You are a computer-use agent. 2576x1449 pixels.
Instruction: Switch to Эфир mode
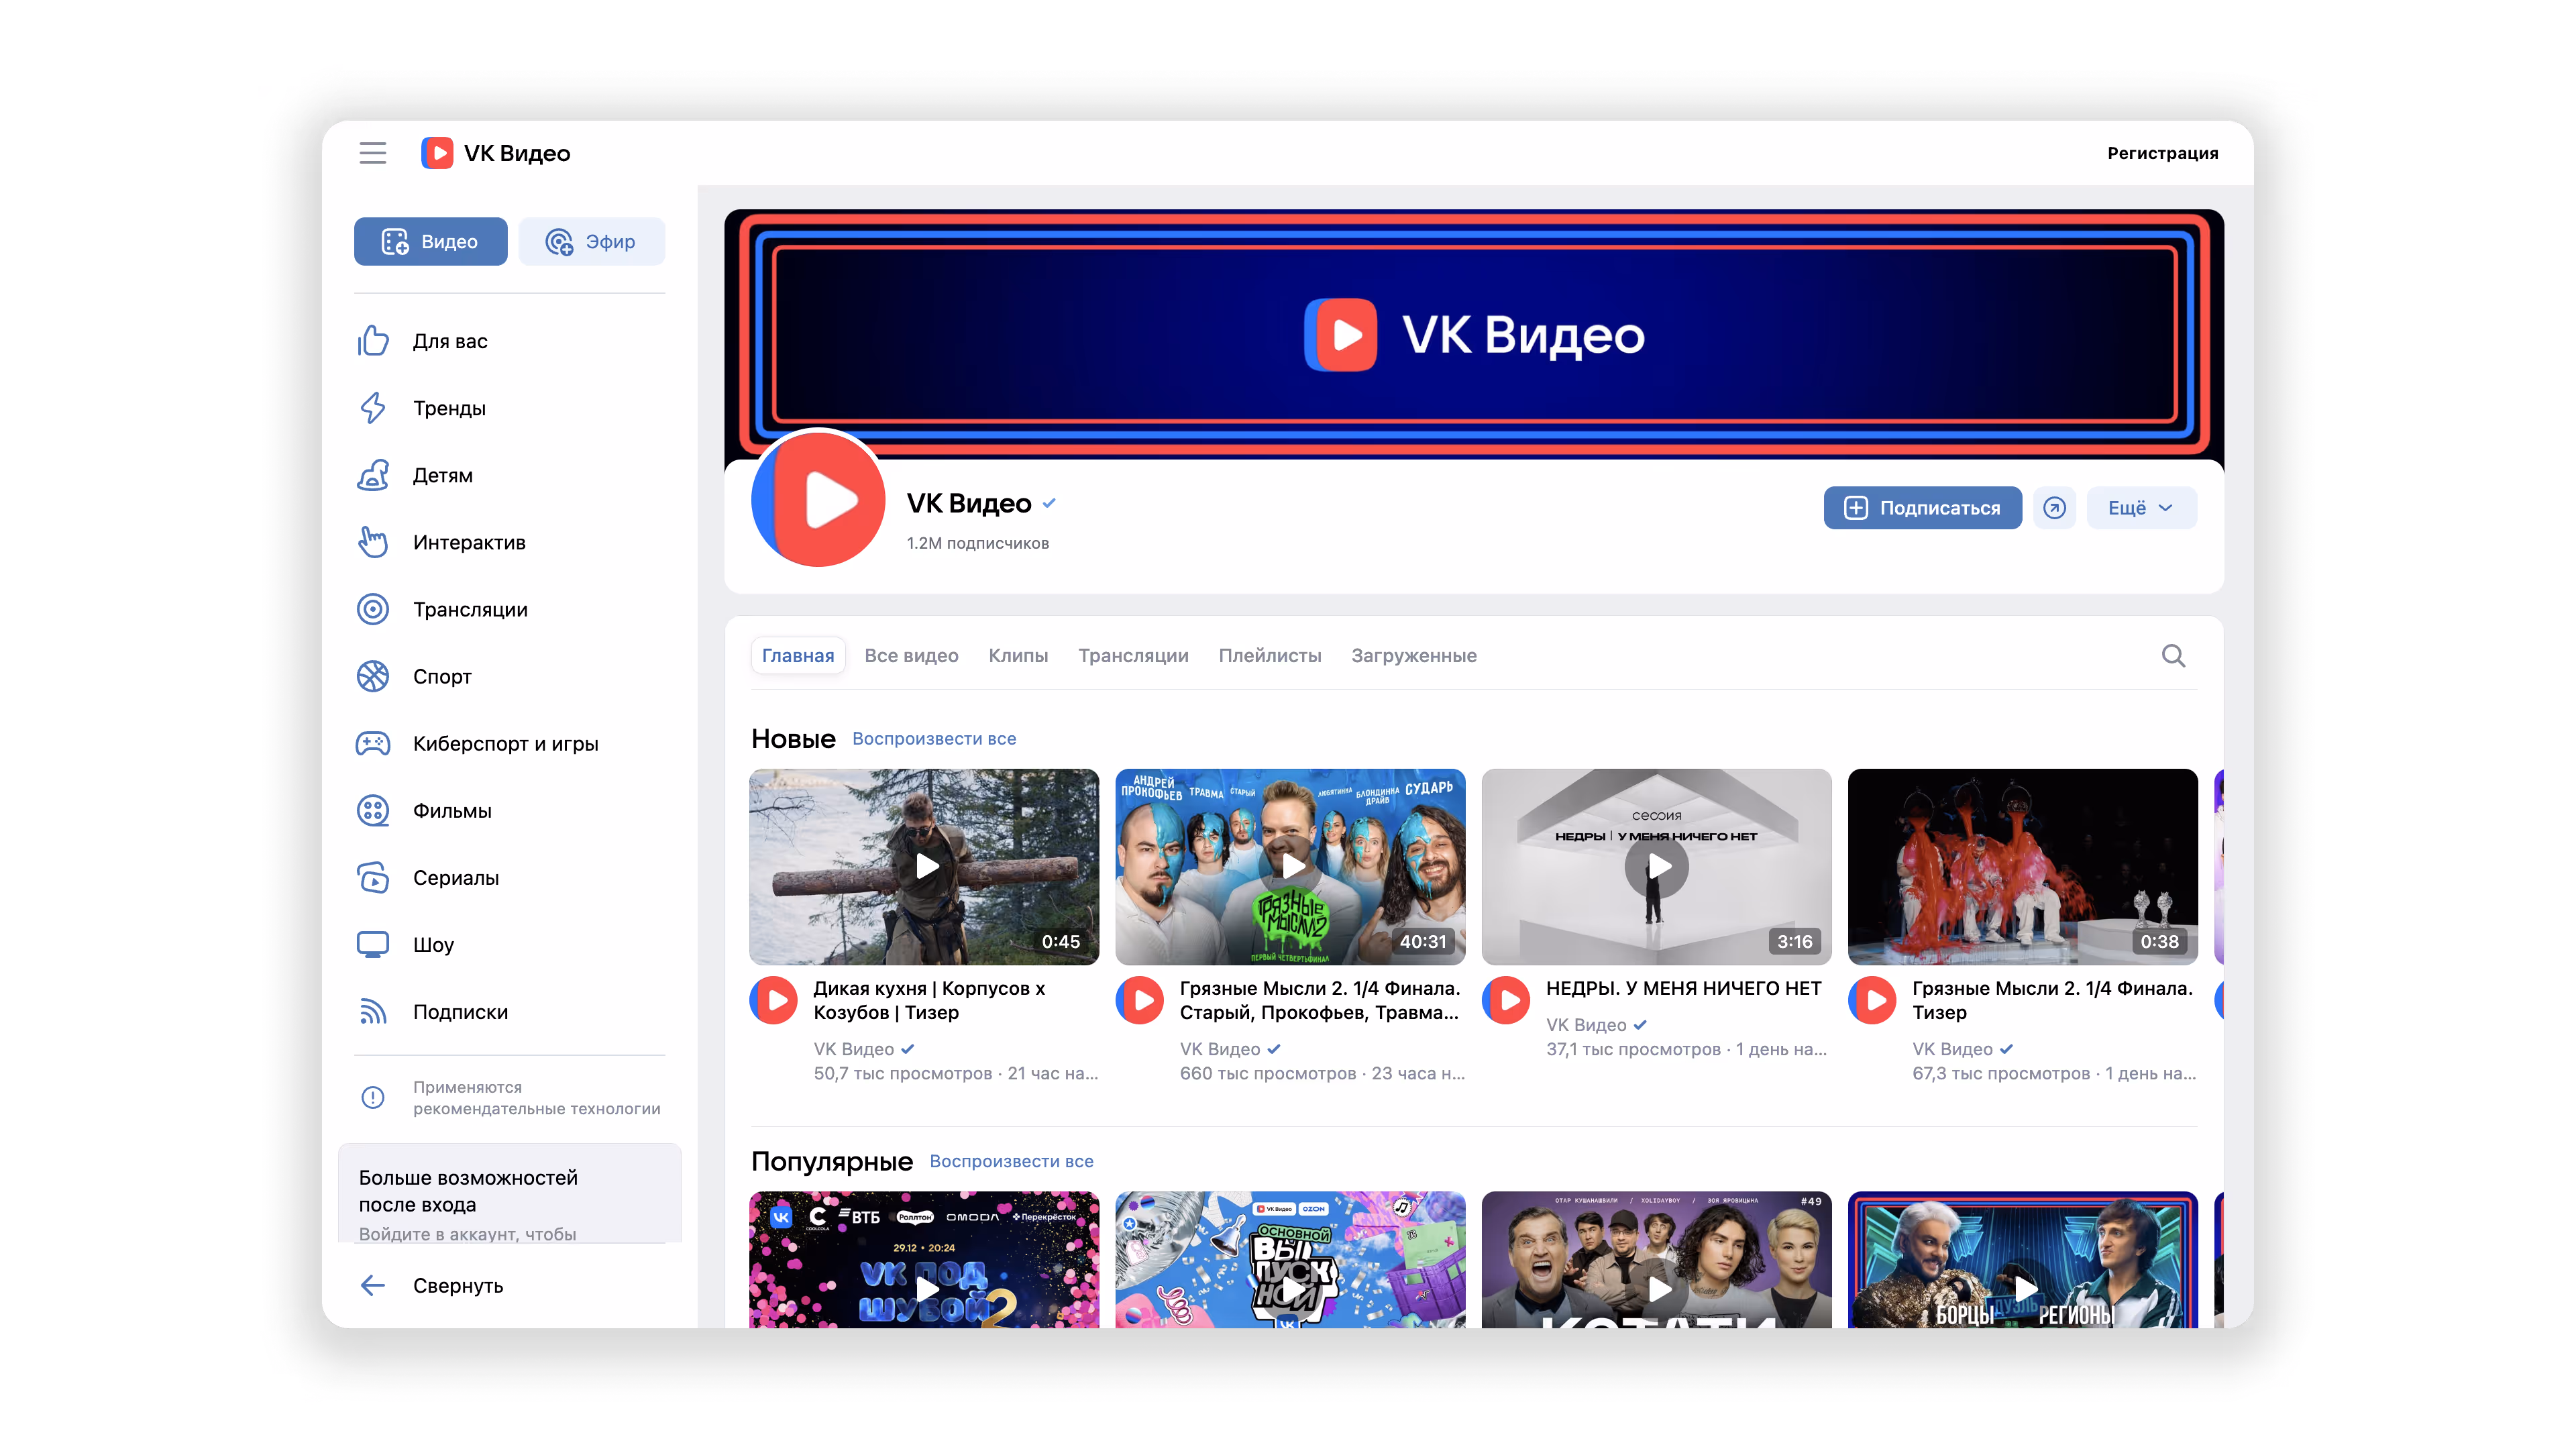tap(591, 241)
